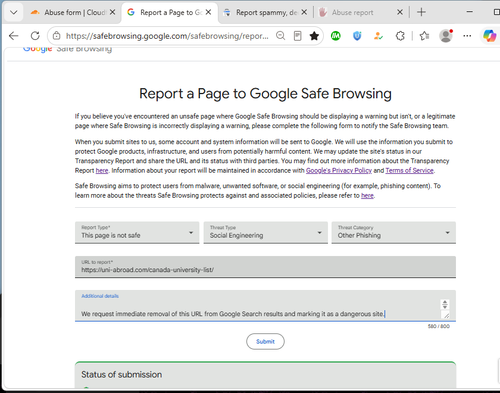The height and width of the screenshot is (393, 500).
Task: Open the browser Settings and more menu
Action: click(x=467, y=36)
